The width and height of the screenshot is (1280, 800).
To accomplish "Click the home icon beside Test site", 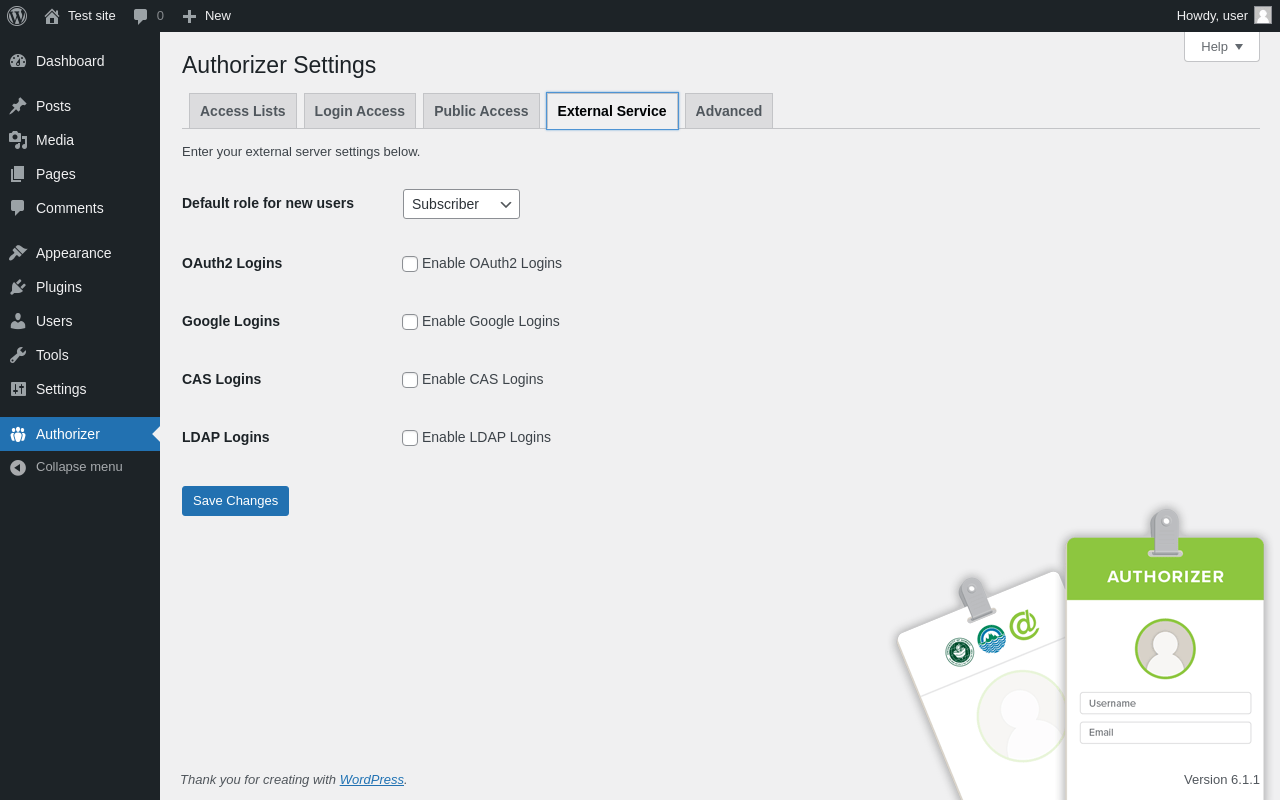I will point(52,16).
